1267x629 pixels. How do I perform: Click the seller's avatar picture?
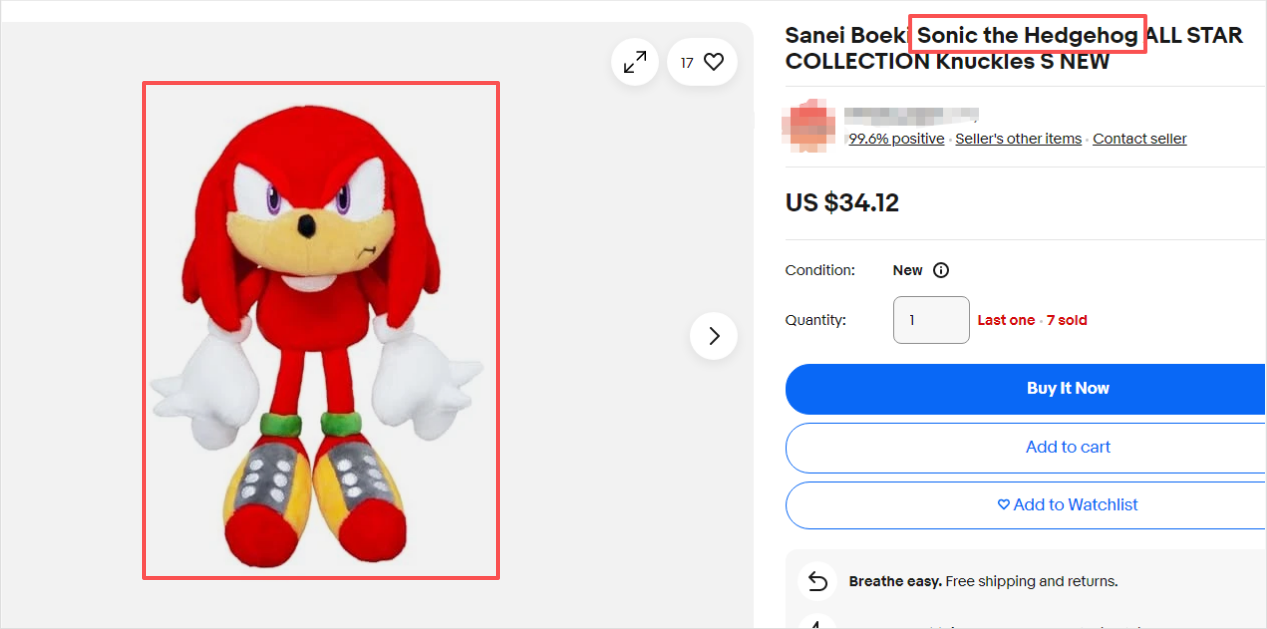coord(810,126)
